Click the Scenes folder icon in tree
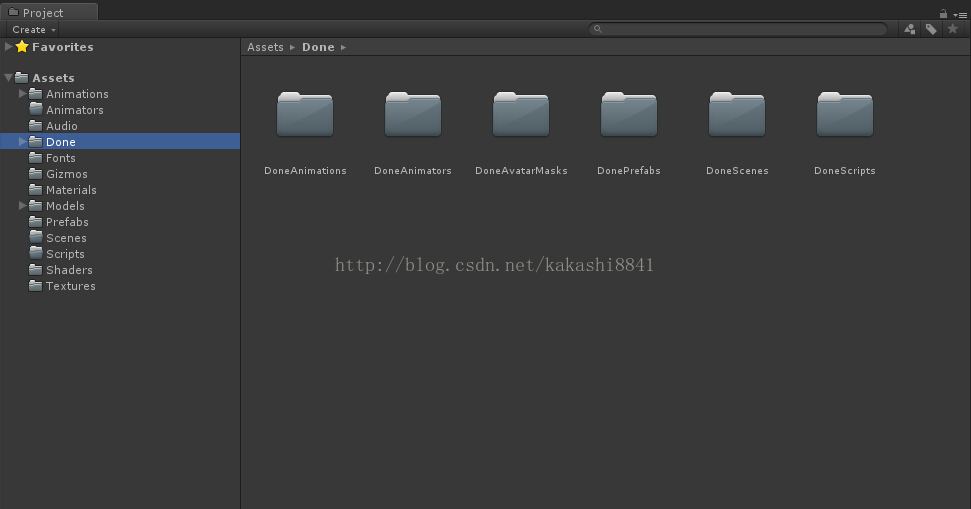 (x=35, y=238)
